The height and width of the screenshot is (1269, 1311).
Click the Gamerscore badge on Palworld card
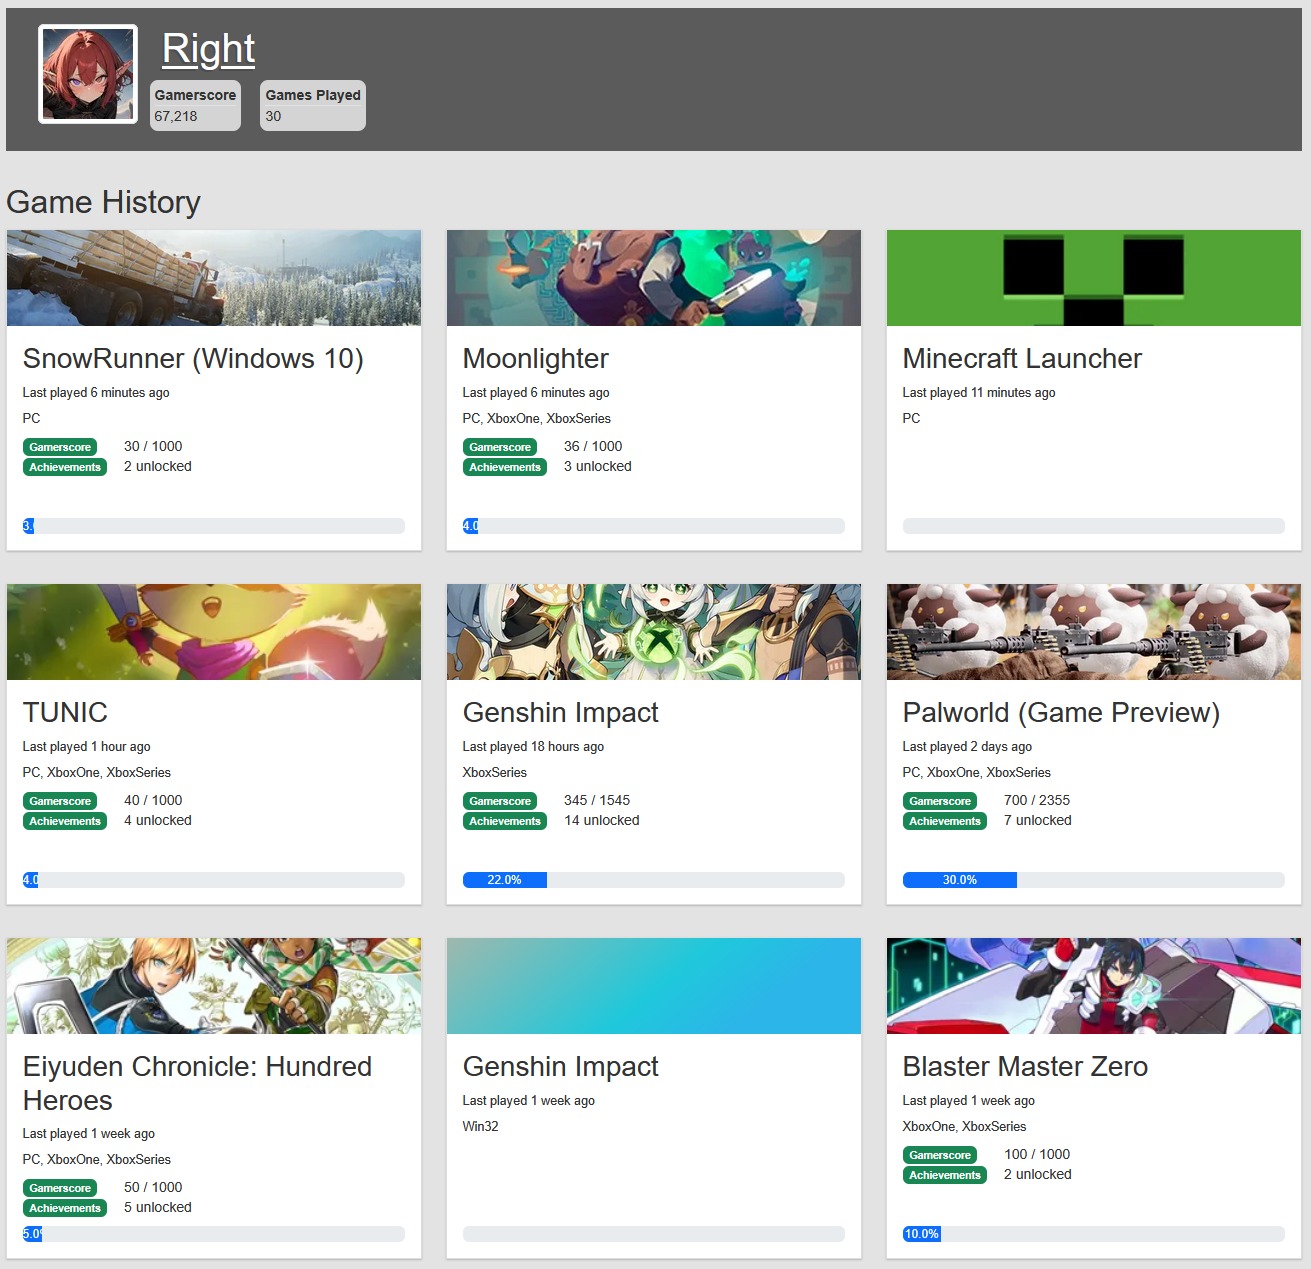pos(940,801)
